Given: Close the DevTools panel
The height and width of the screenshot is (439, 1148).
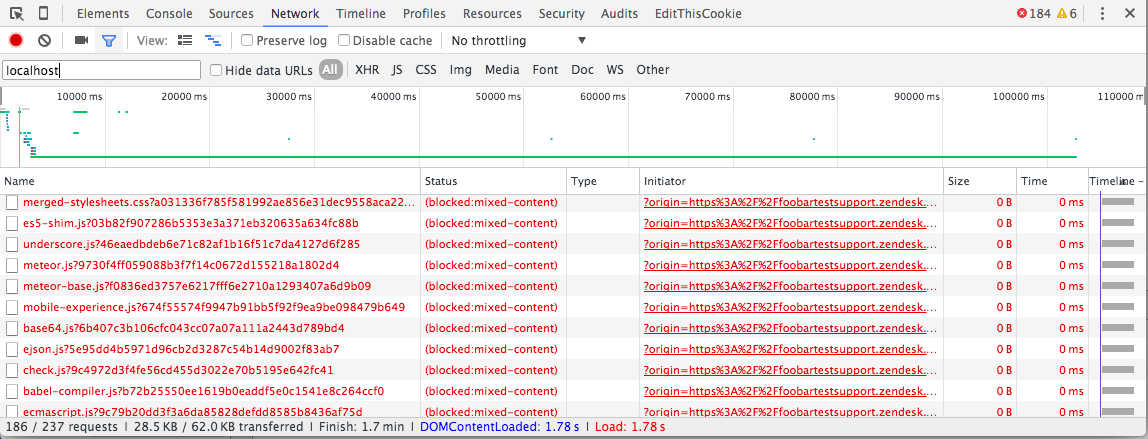Looking at the screenshot, I should point(1130,13).
